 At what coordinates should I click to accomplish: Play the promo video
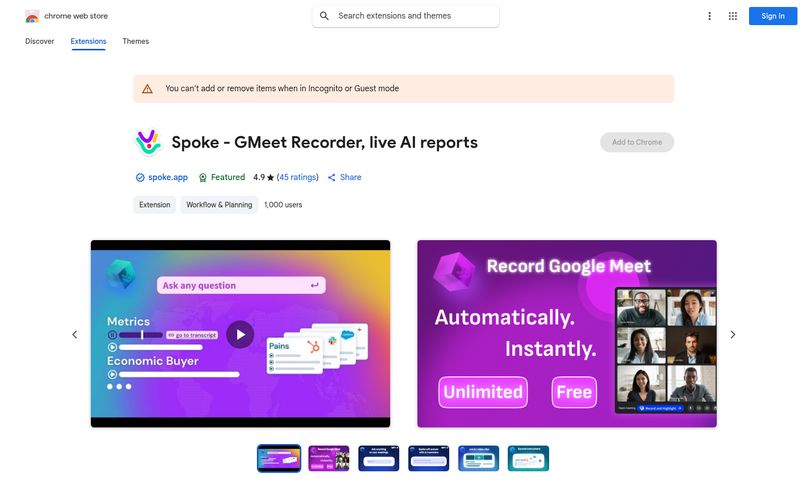(x=240, y=334)
